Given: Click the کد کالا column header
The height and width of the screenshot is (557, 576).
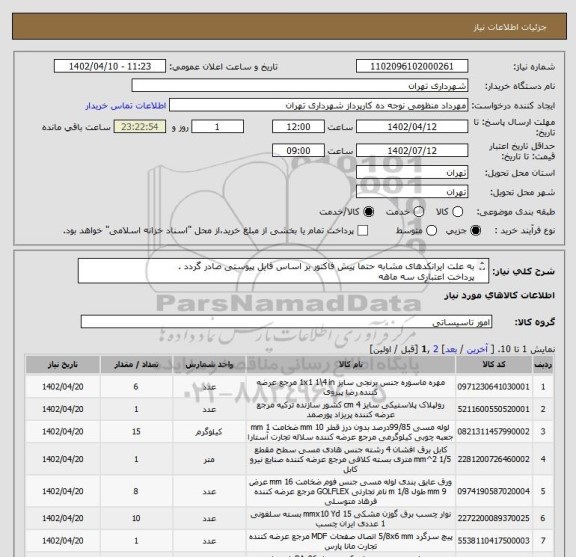Looking at the screenshot, I should 494,364.
